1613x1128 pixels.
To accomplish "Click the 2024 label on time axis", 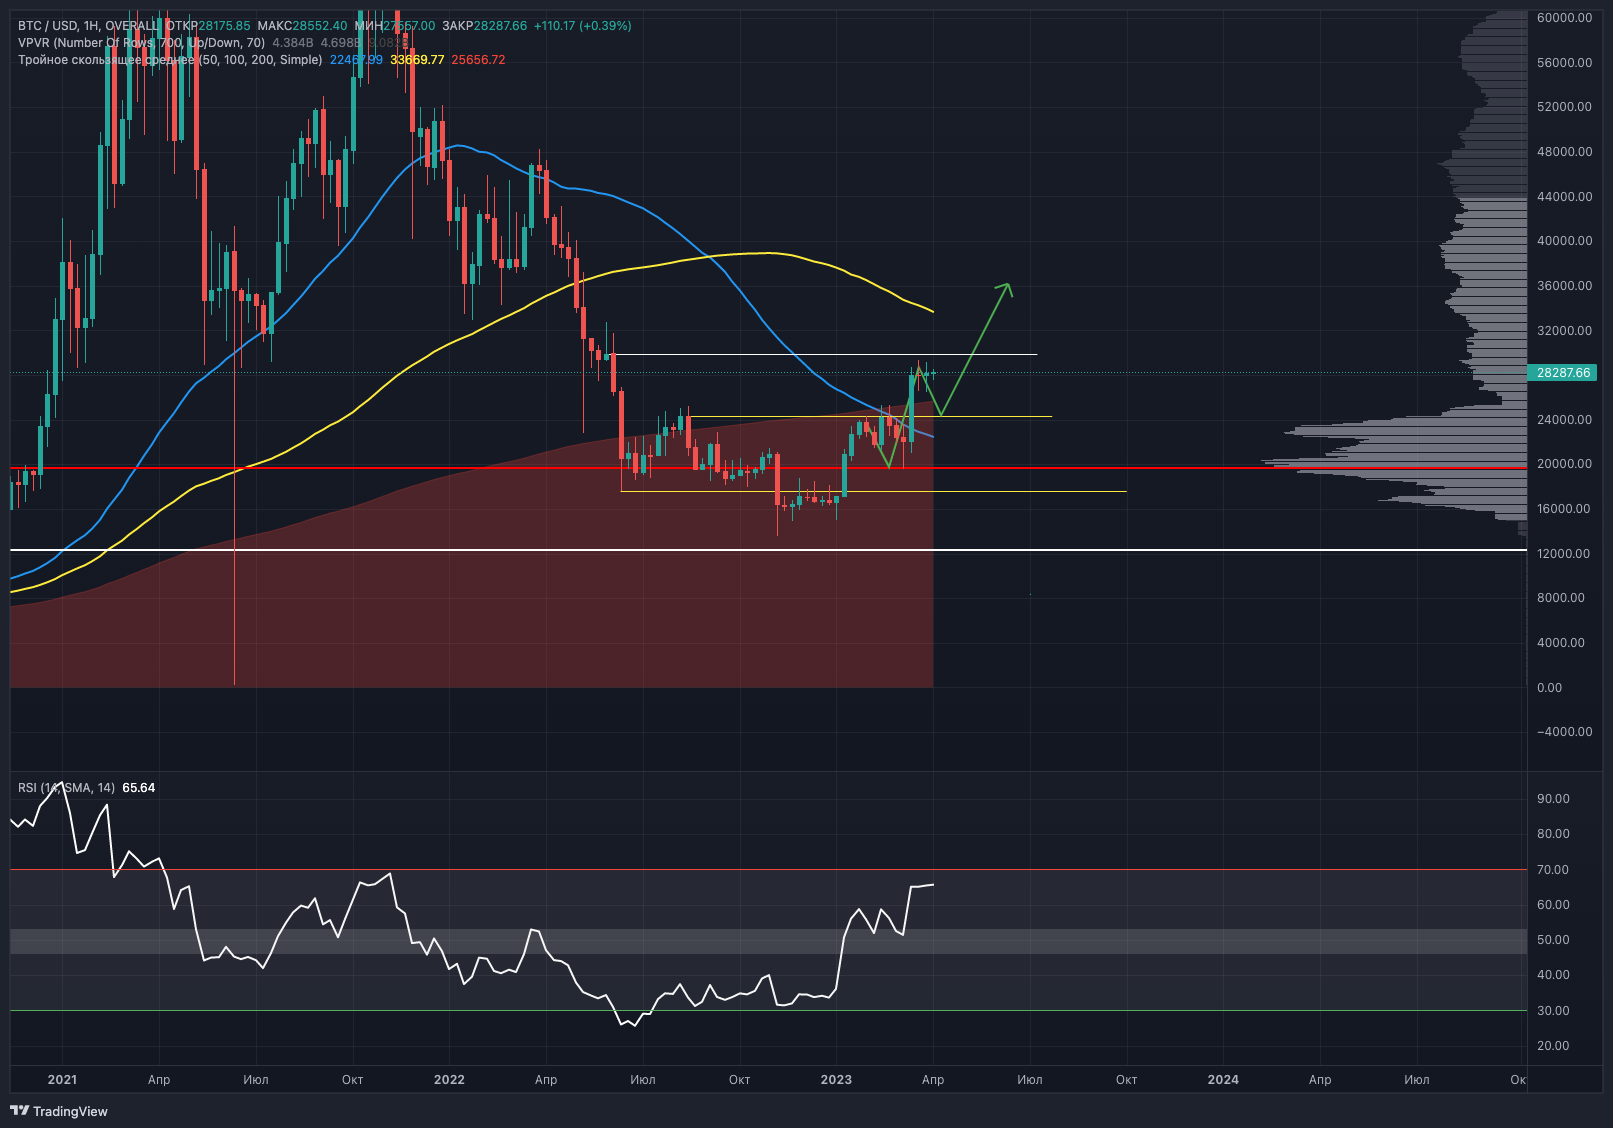I will 1223,1080.
